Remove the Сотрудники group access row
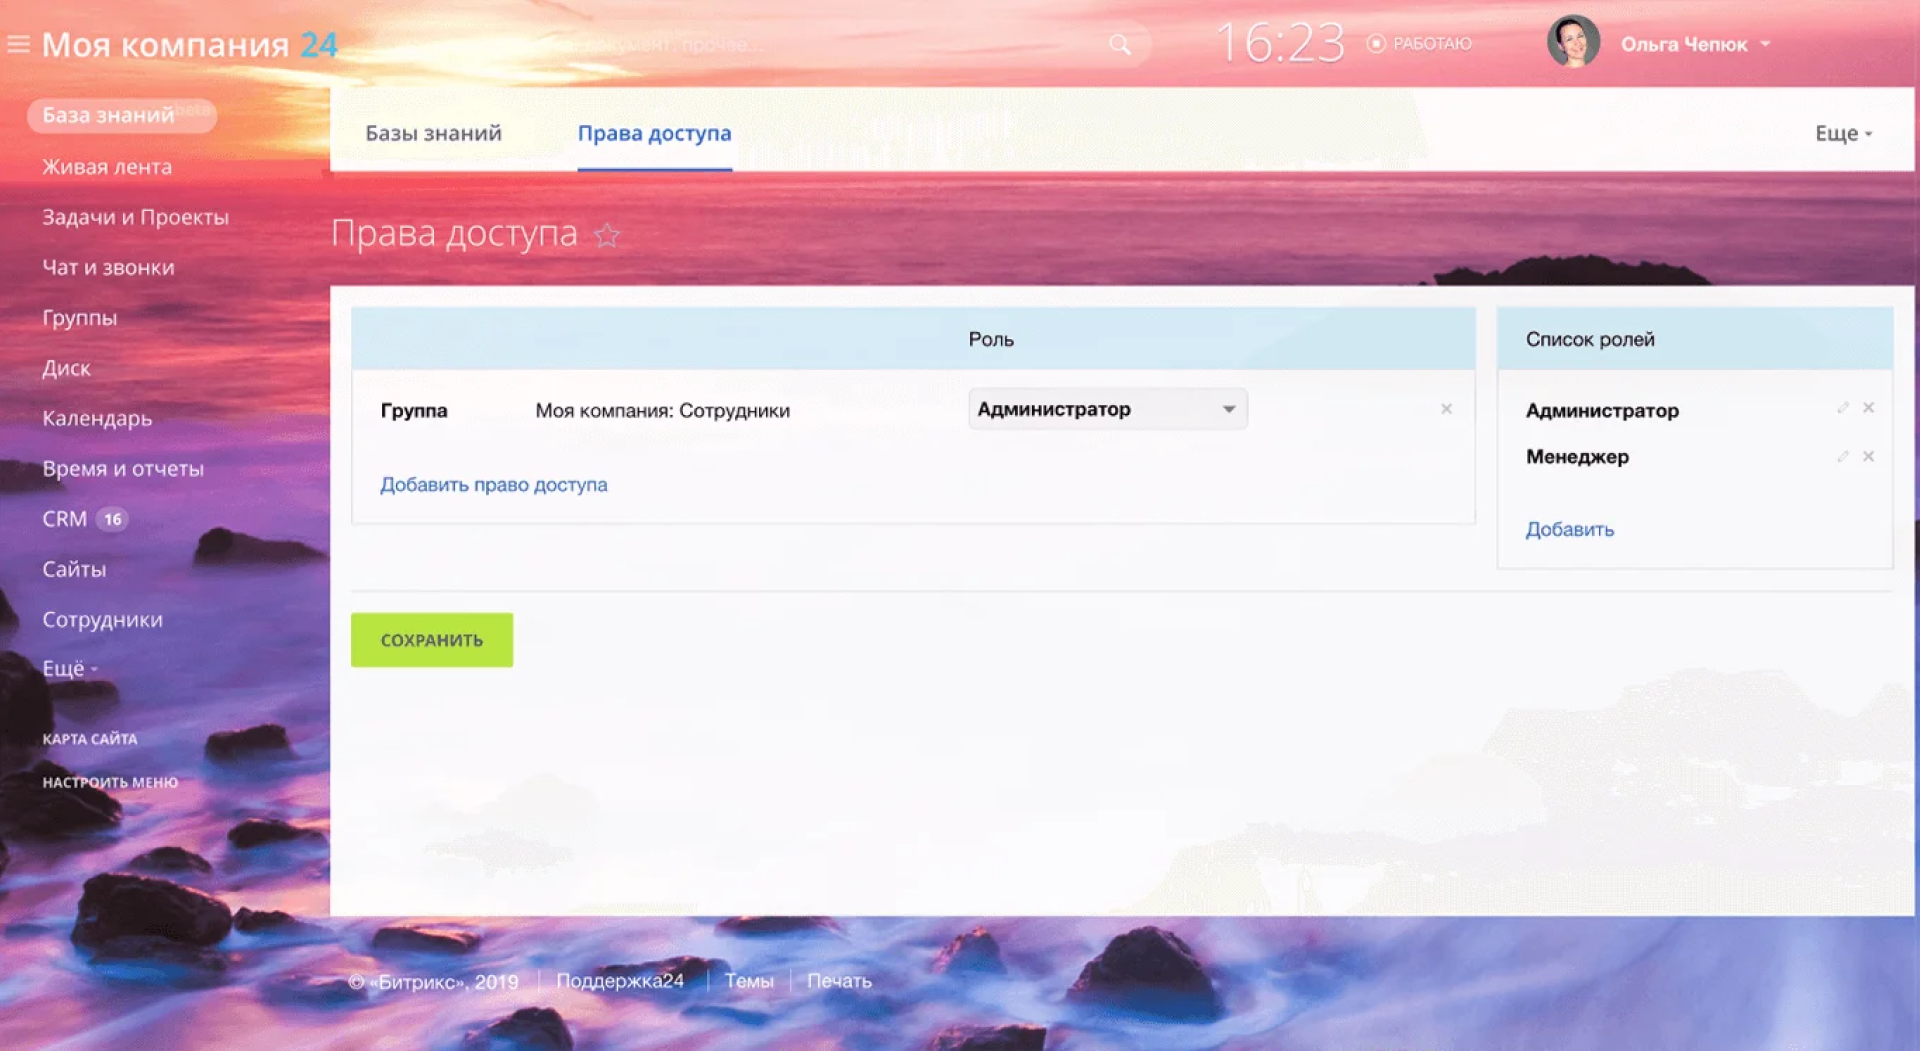The image size is (1920, 1051). [1446, 409]
